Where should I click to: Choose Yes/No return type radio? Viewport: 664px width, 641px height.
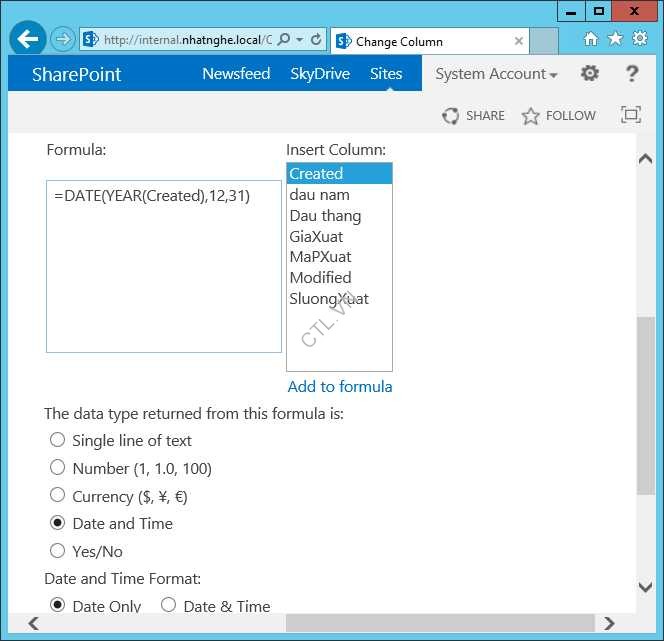[57, 551]
